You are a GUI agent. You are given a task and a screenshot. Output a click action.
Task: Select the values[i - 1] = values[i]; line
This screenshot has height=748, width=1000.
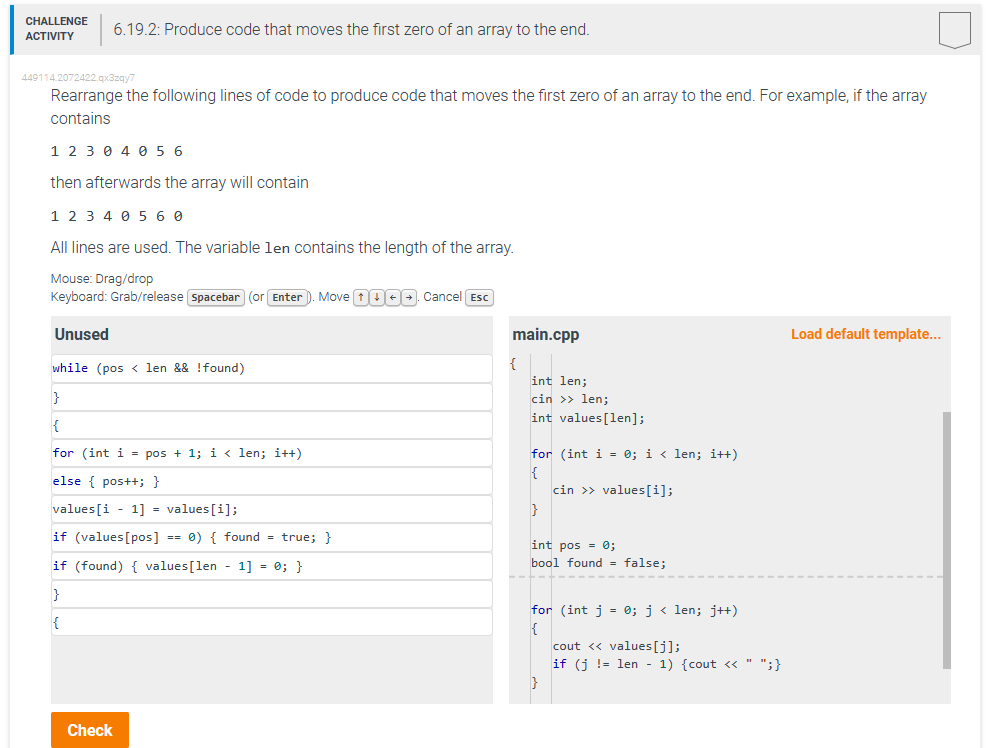pos(272,510)
